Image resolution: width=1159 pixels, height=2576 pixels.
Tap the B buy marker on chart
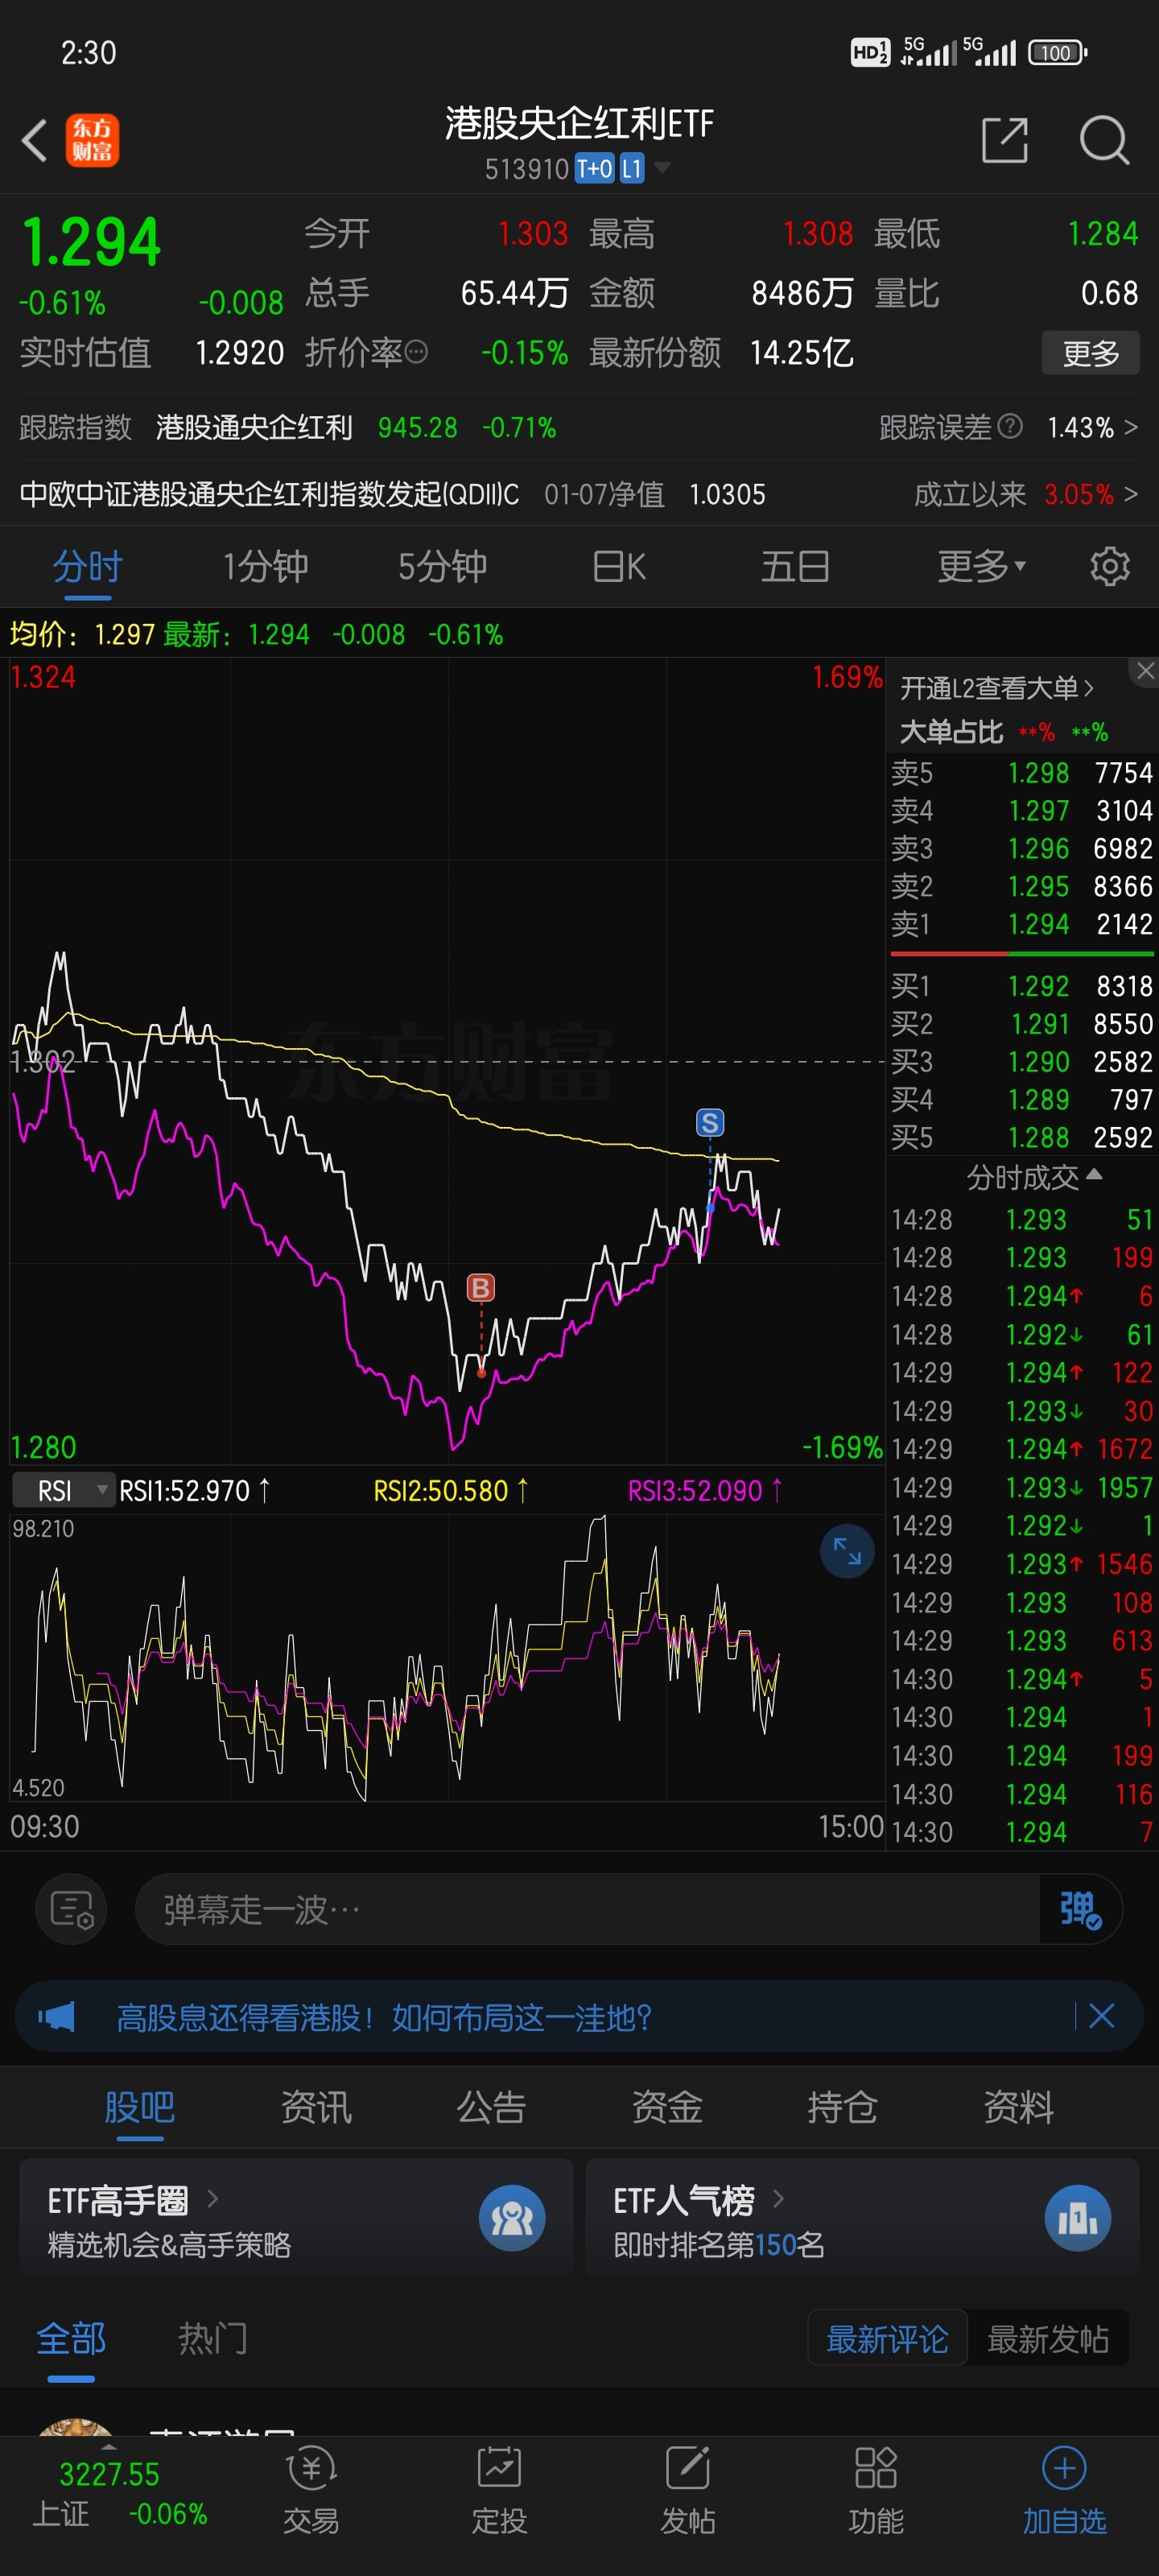click(x=481, y=1287)
